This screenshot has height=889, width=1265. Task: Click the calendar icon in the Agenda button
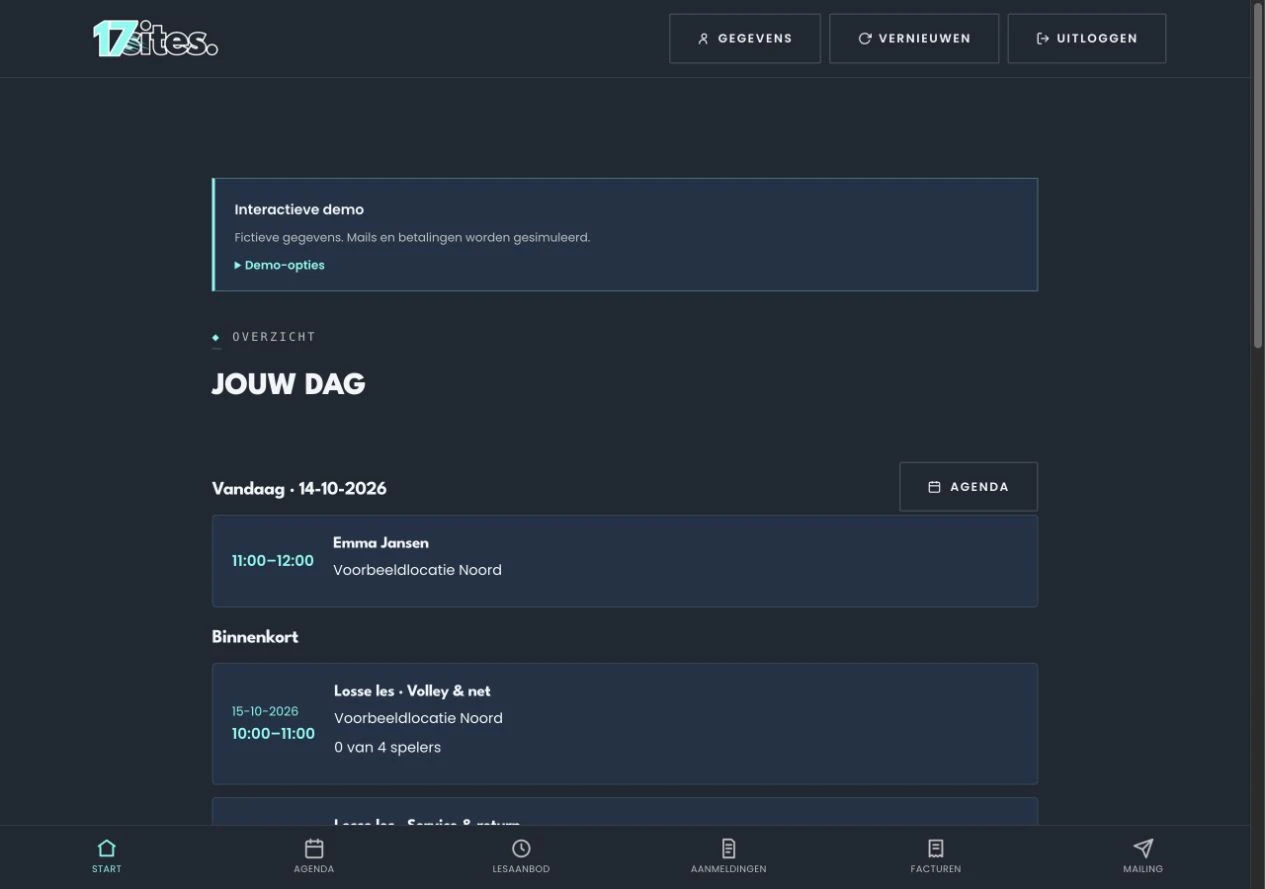click(x=934, y=487)
